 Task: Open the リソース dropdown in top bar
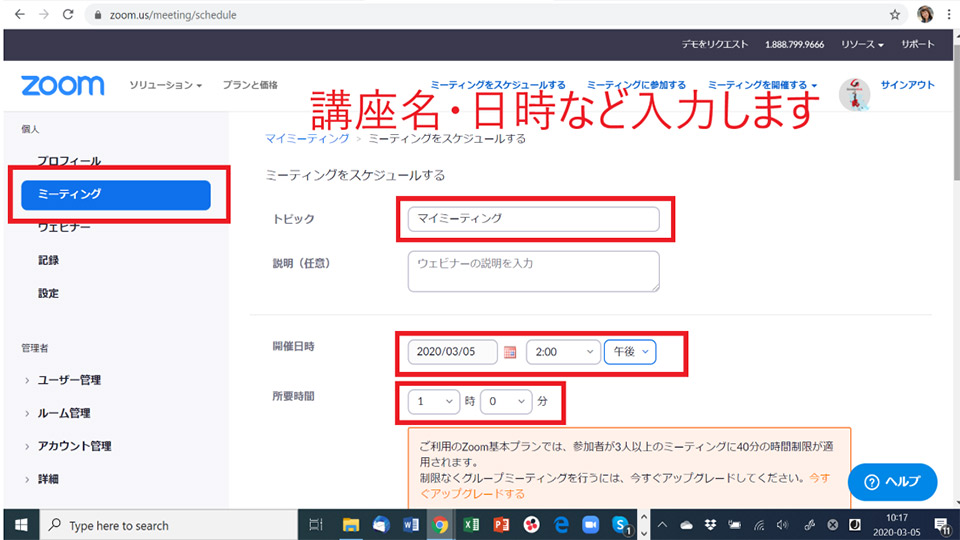coord(861,44)
